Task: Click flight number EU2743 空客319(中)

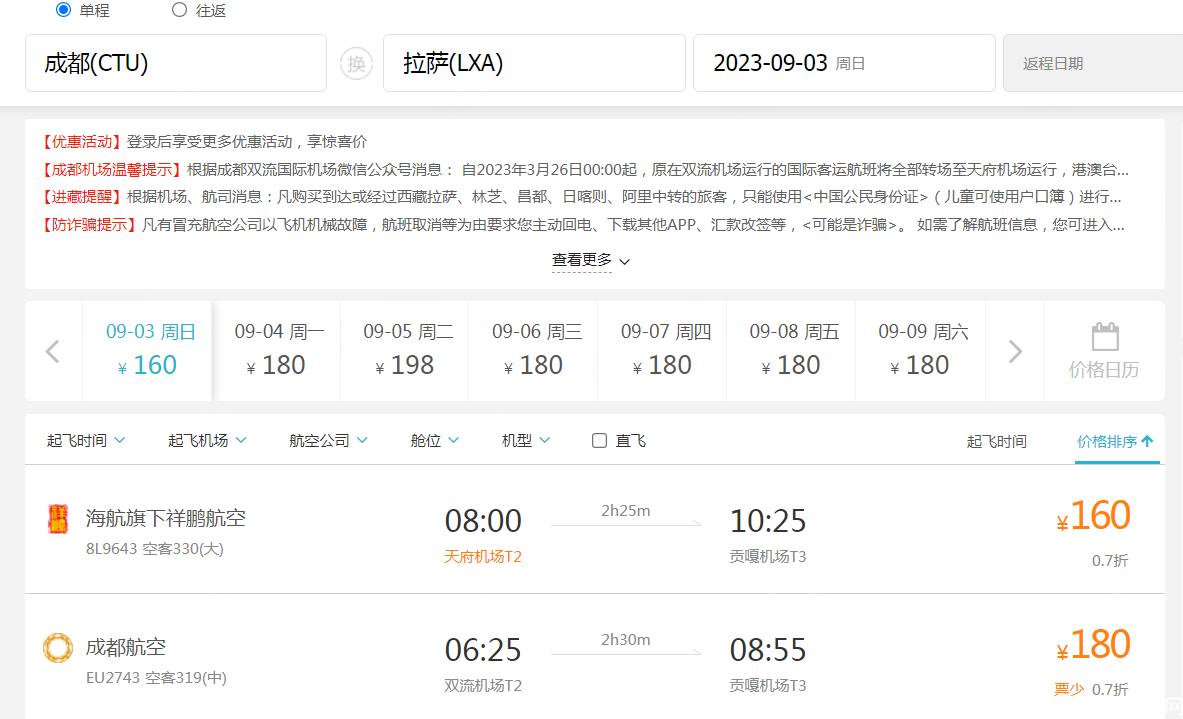Action: click(156, 678)
